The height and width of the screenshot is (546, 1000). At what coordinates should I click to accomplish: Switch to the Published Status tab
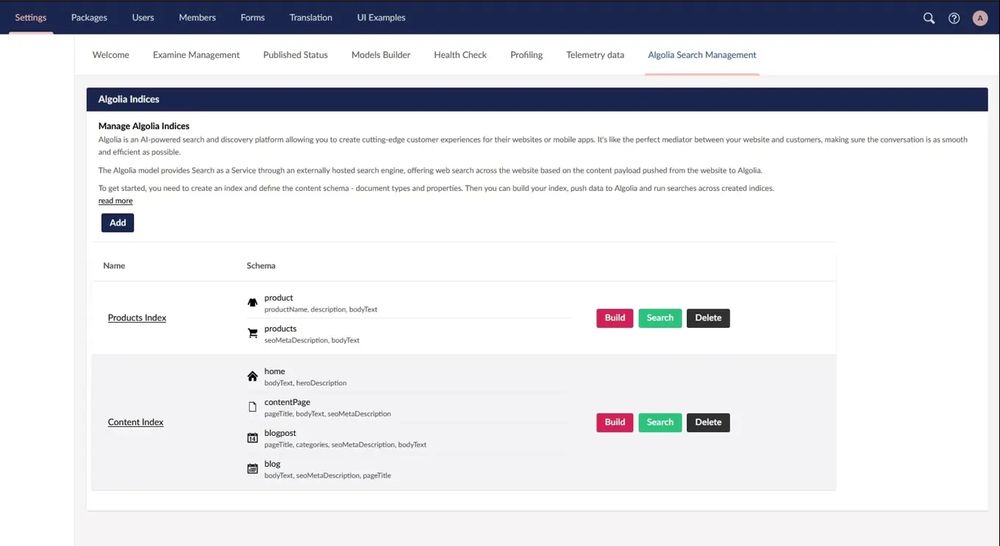pyautogui.click(x=295, y=55)
